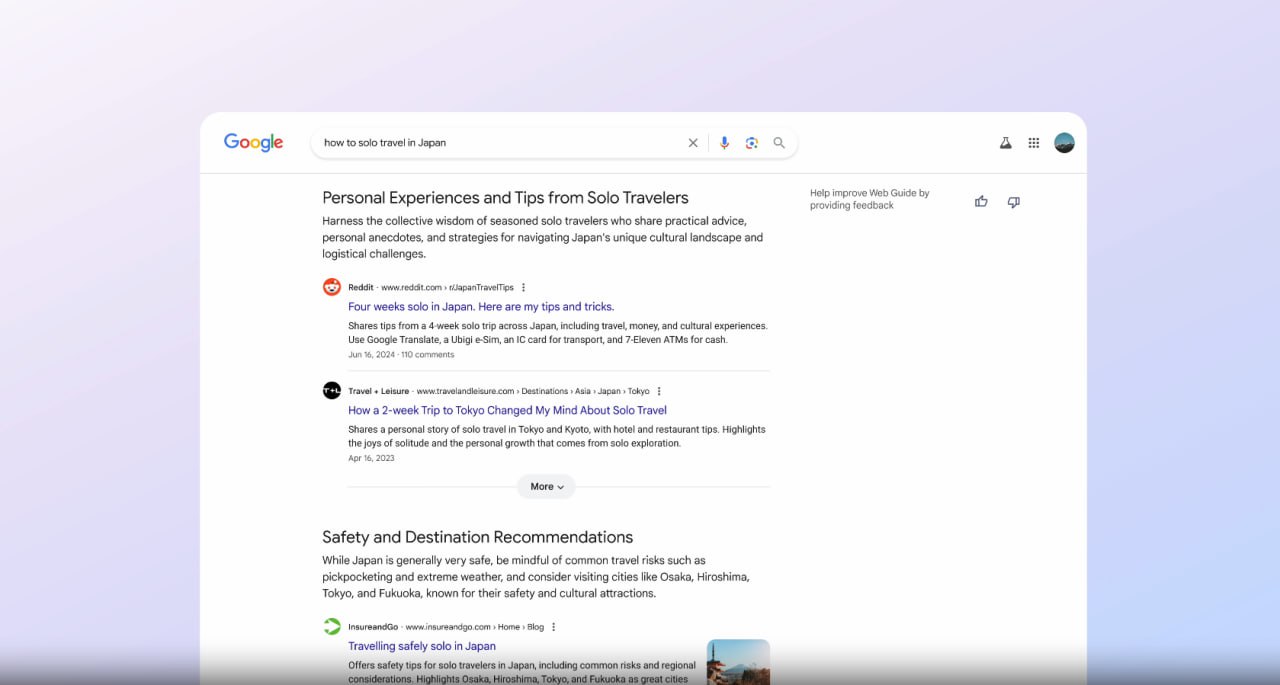Start voice search with microphone icon

pyautogui.click(x=725, y=143)
